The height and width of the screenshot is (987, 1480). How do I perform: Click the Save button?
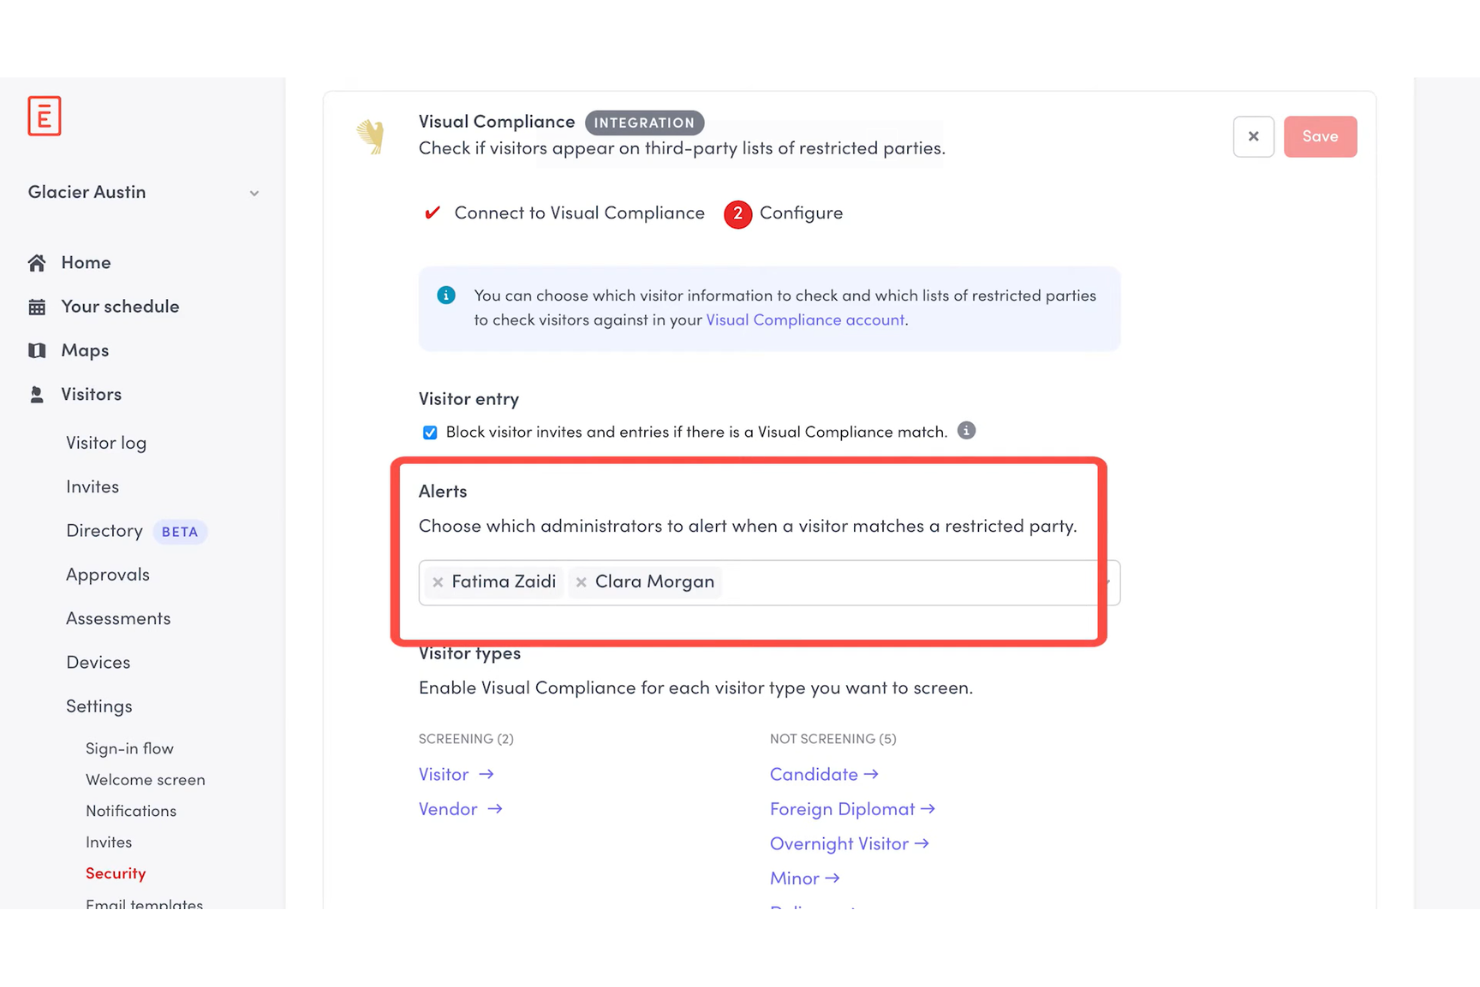coord(1320,137)
